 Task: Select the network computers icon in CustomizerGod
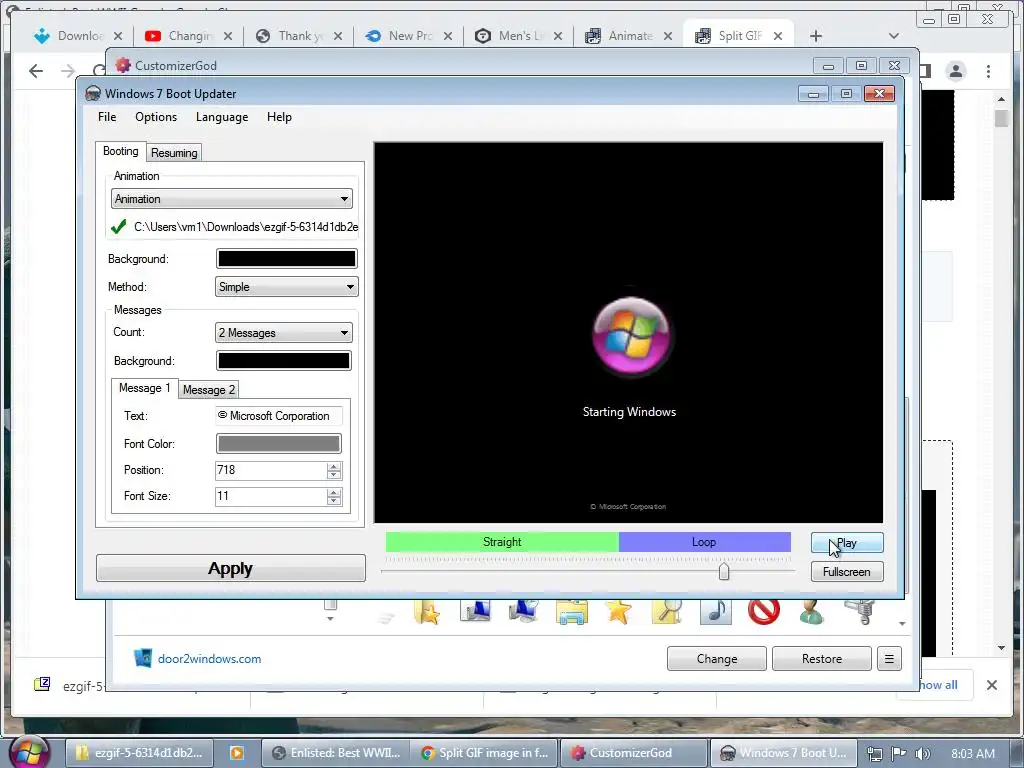523,611
